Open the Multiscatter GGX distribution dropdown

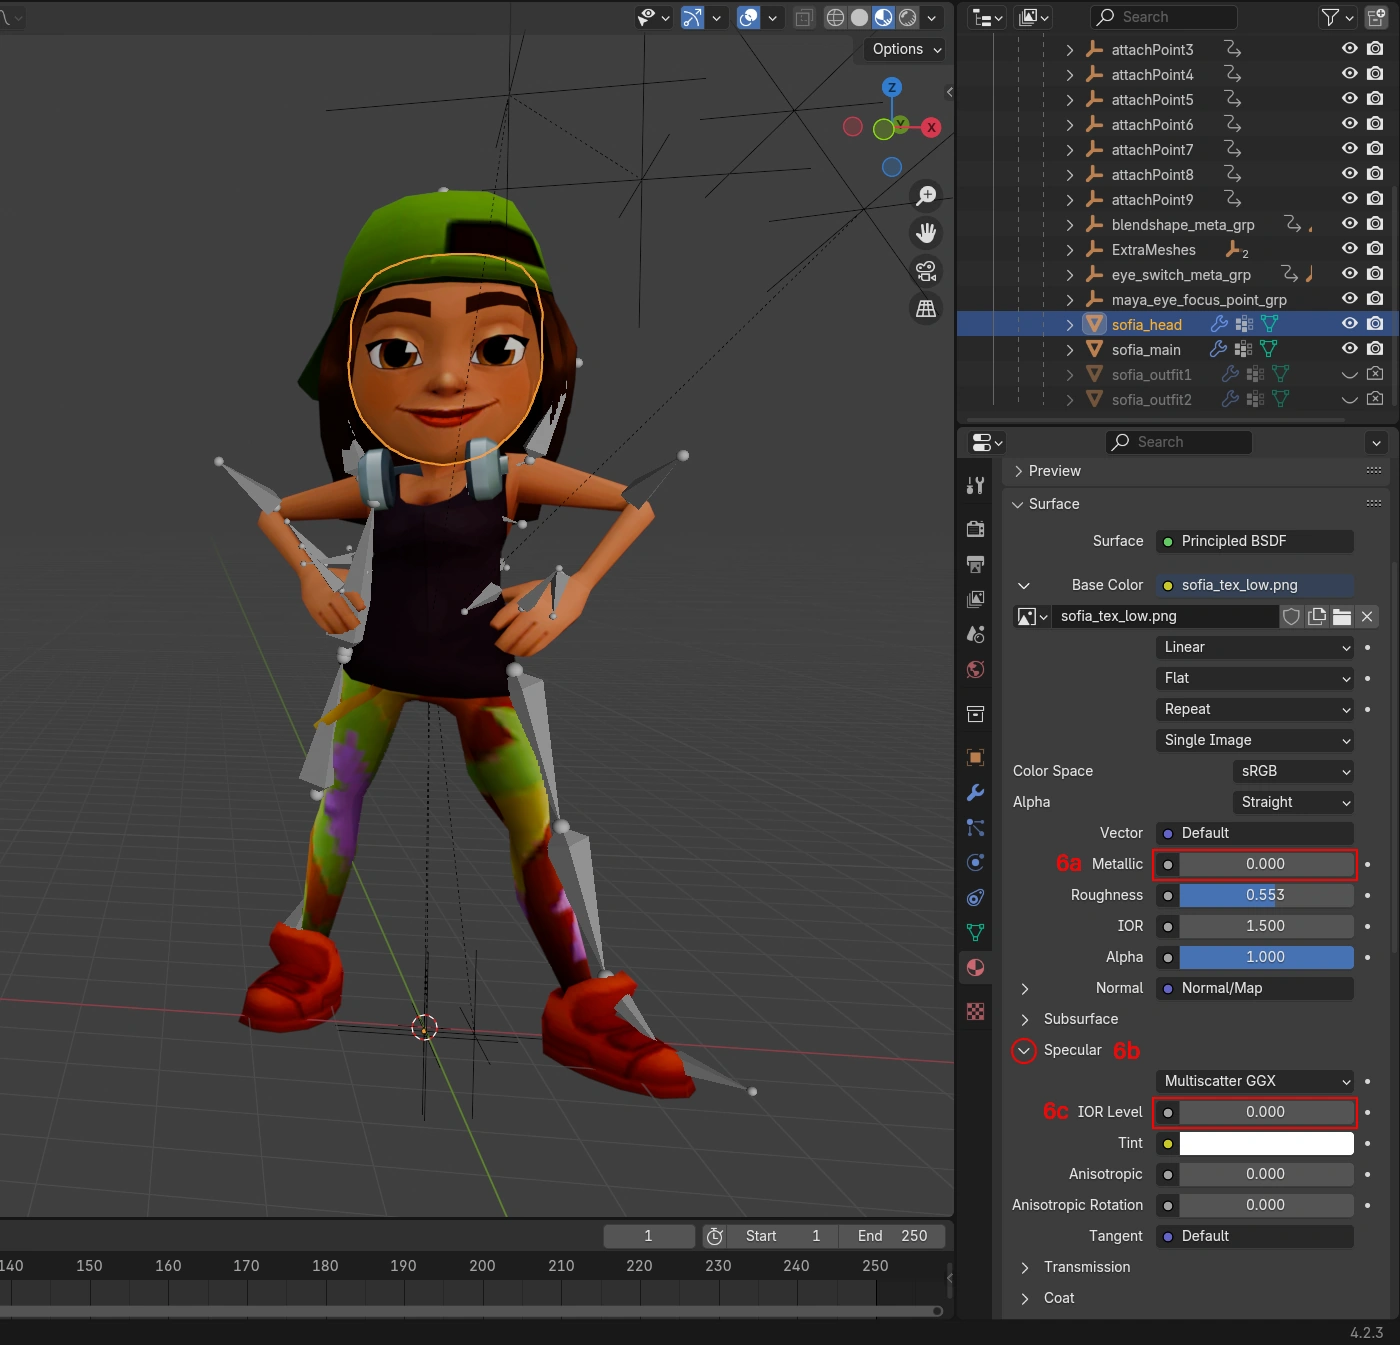(x=1255, y=1081)
